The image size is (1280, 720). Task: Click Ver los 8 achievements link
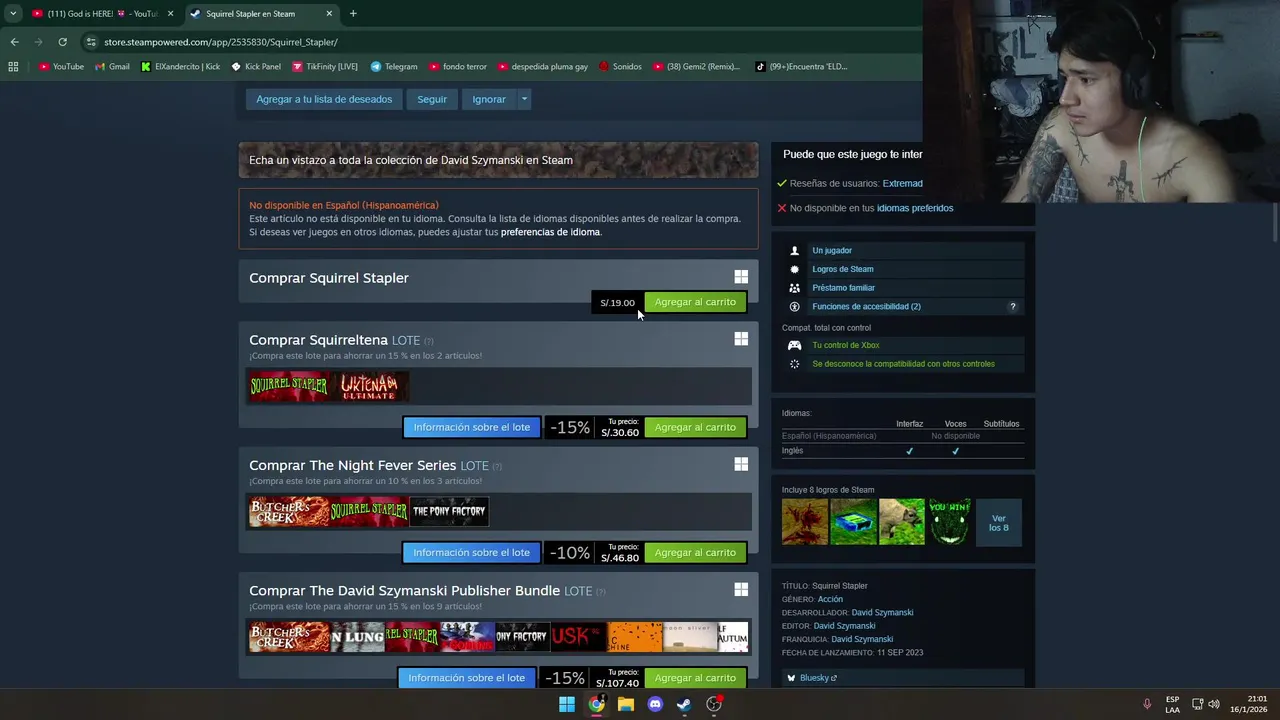pyautogui.click(x=999, y=523)
